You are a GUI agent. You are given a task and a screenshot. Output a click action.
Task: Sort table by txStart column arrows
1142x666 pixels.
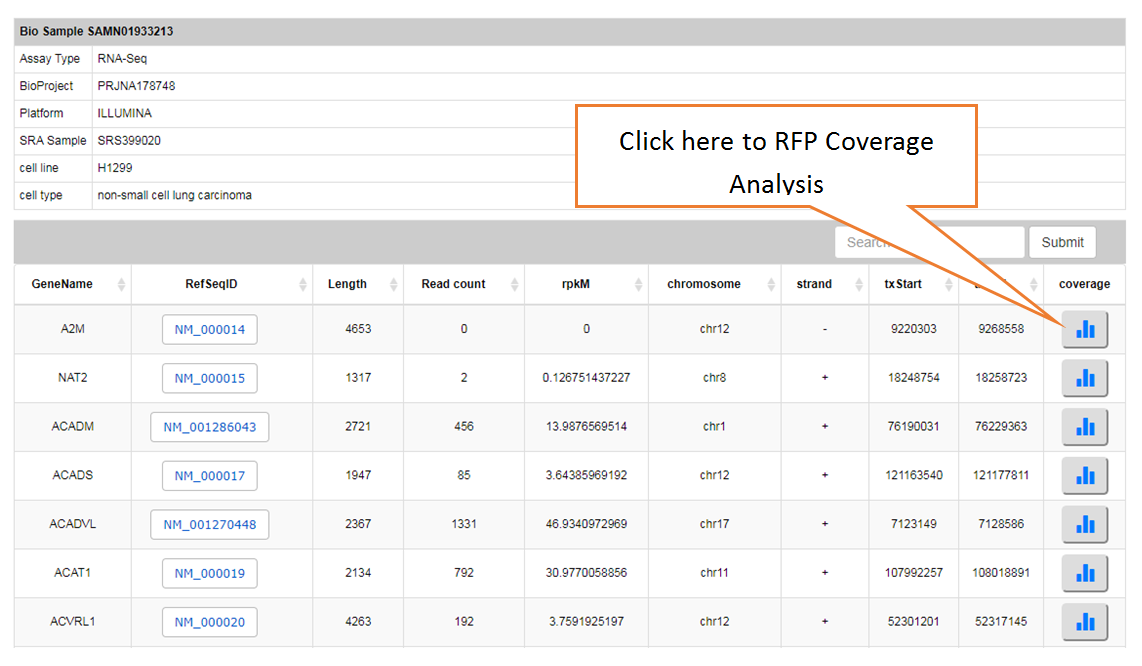[x=948, y=284]
